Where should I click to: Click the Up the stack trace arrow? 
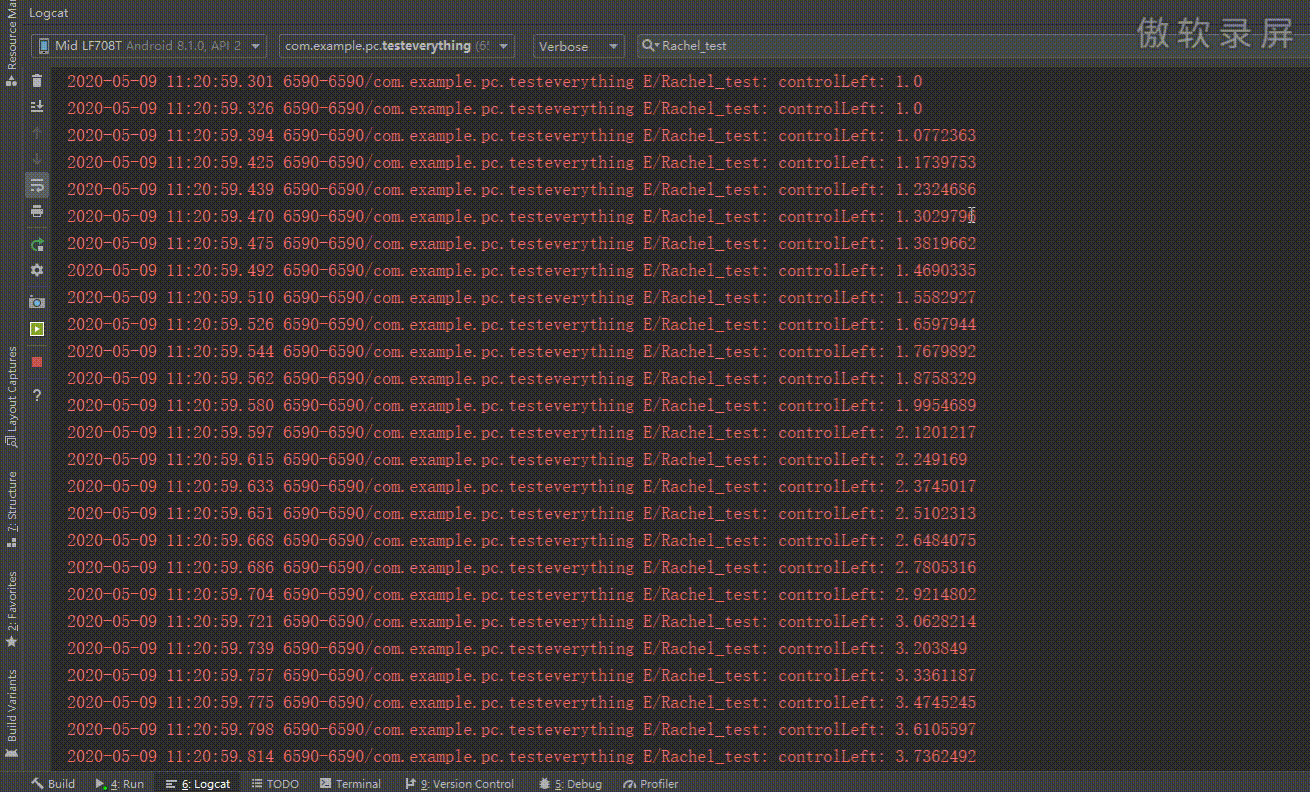[37, 133]
